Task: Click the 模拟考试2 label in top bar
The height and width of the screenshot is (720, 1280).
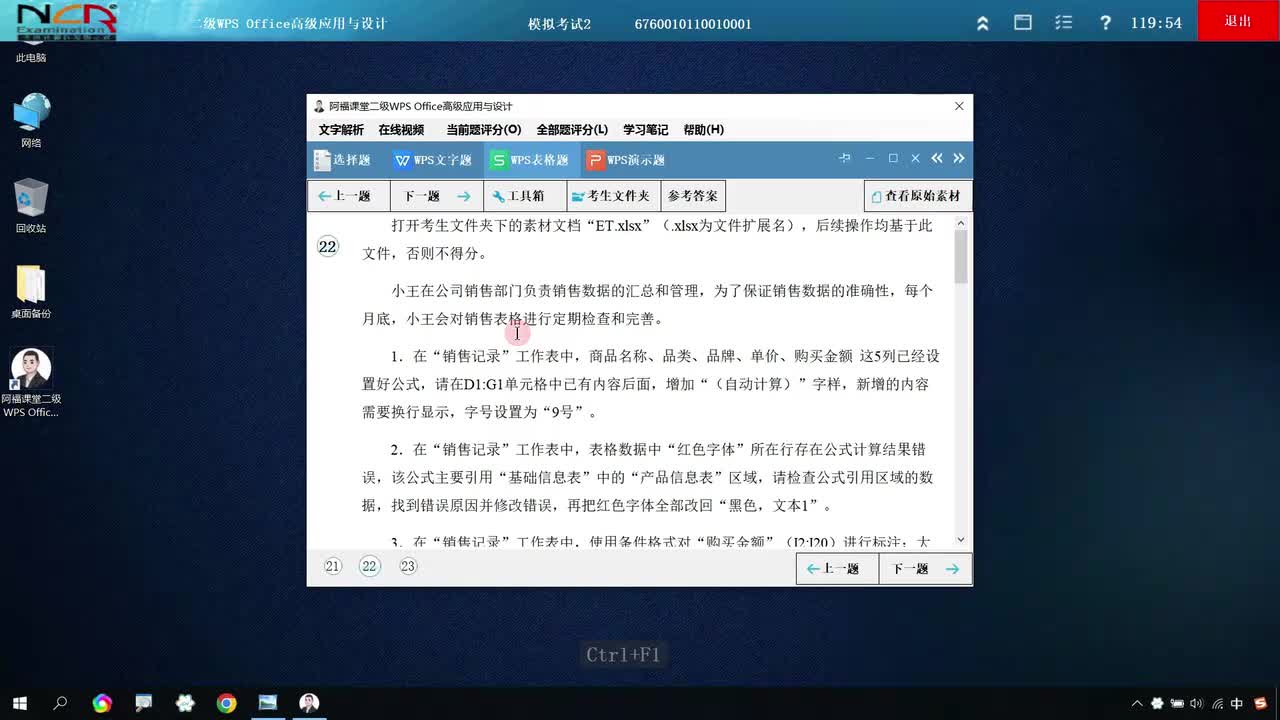Action: pyautogui.click(x=560, y=24)
